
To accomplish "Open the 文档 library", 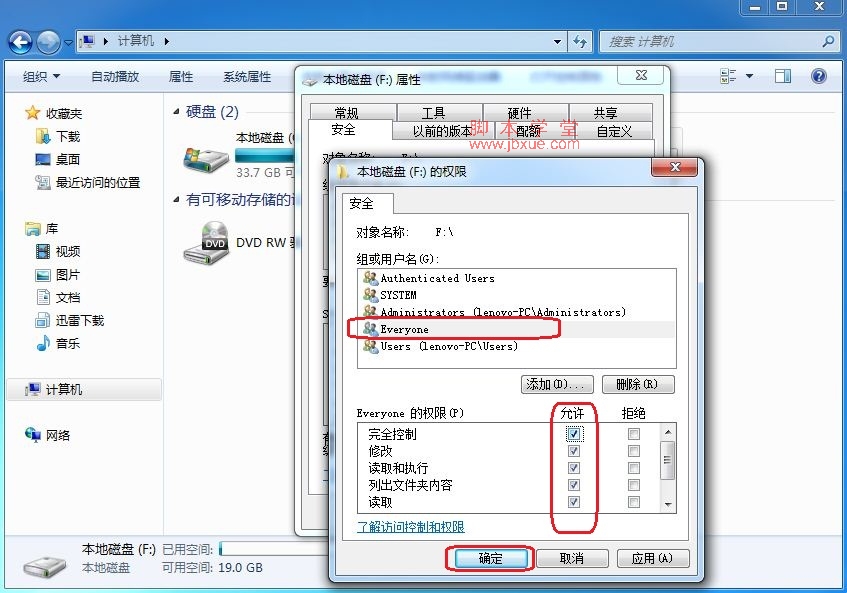I will pos(58,297).
